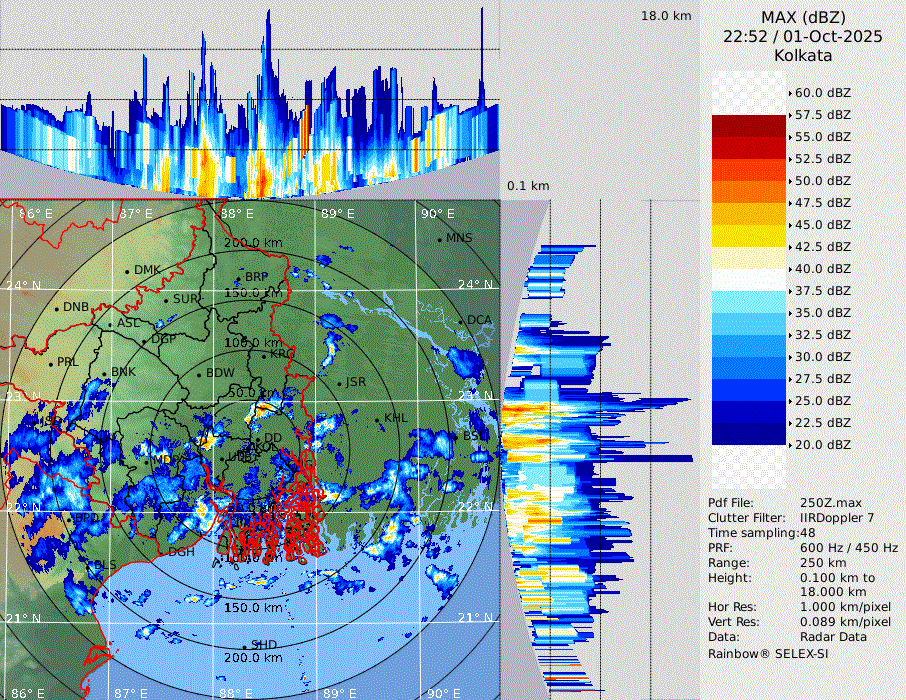Select the DMK station dot
Viewport: 906px width, 700px height.
(x=127, y=271)
